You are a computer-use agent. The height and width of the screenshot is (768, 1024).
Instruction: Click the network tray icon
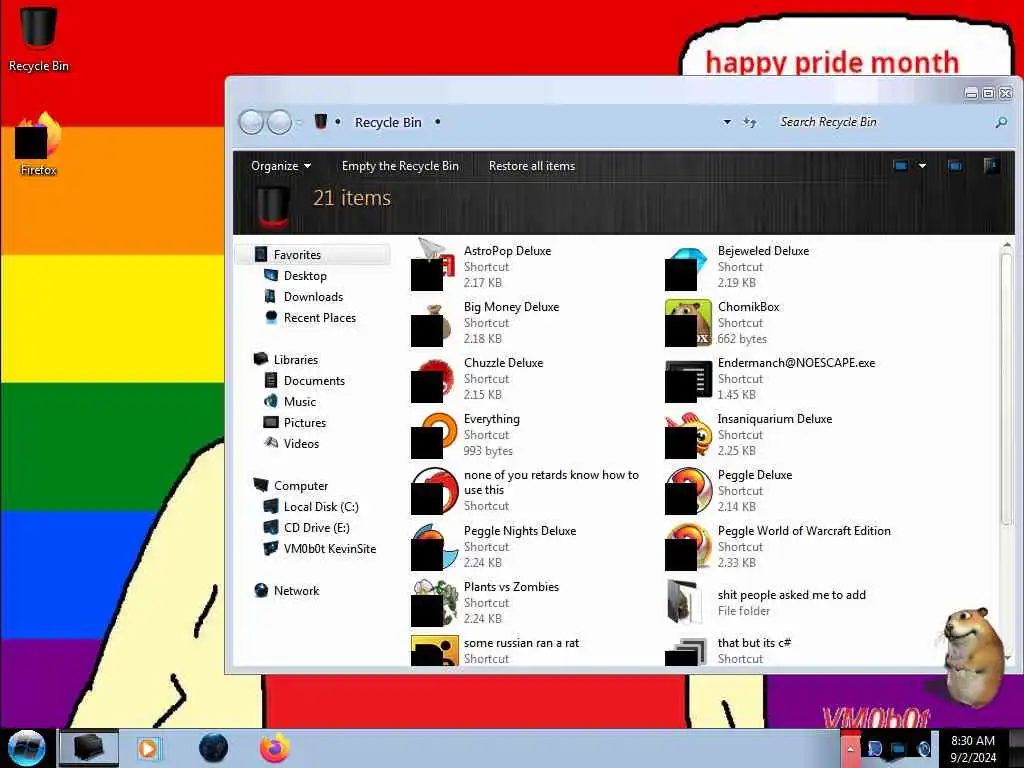click(899, 749)
